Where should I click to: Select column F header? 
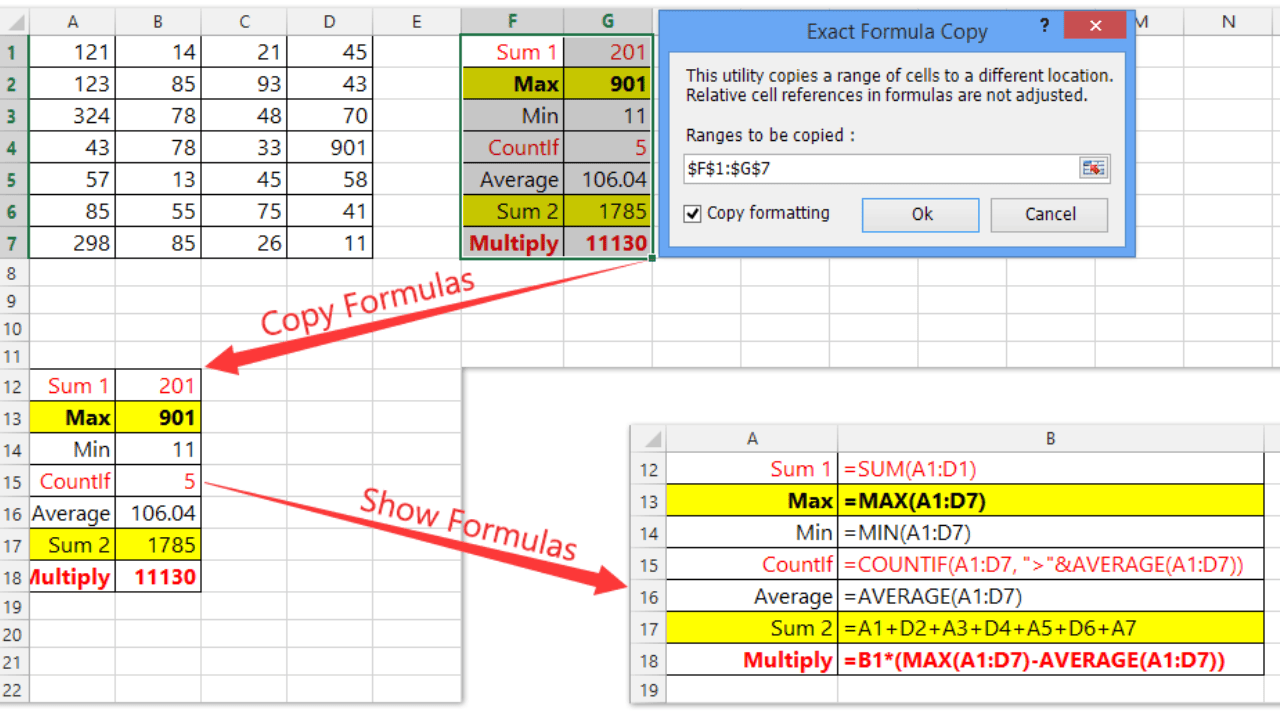(512, 21)
